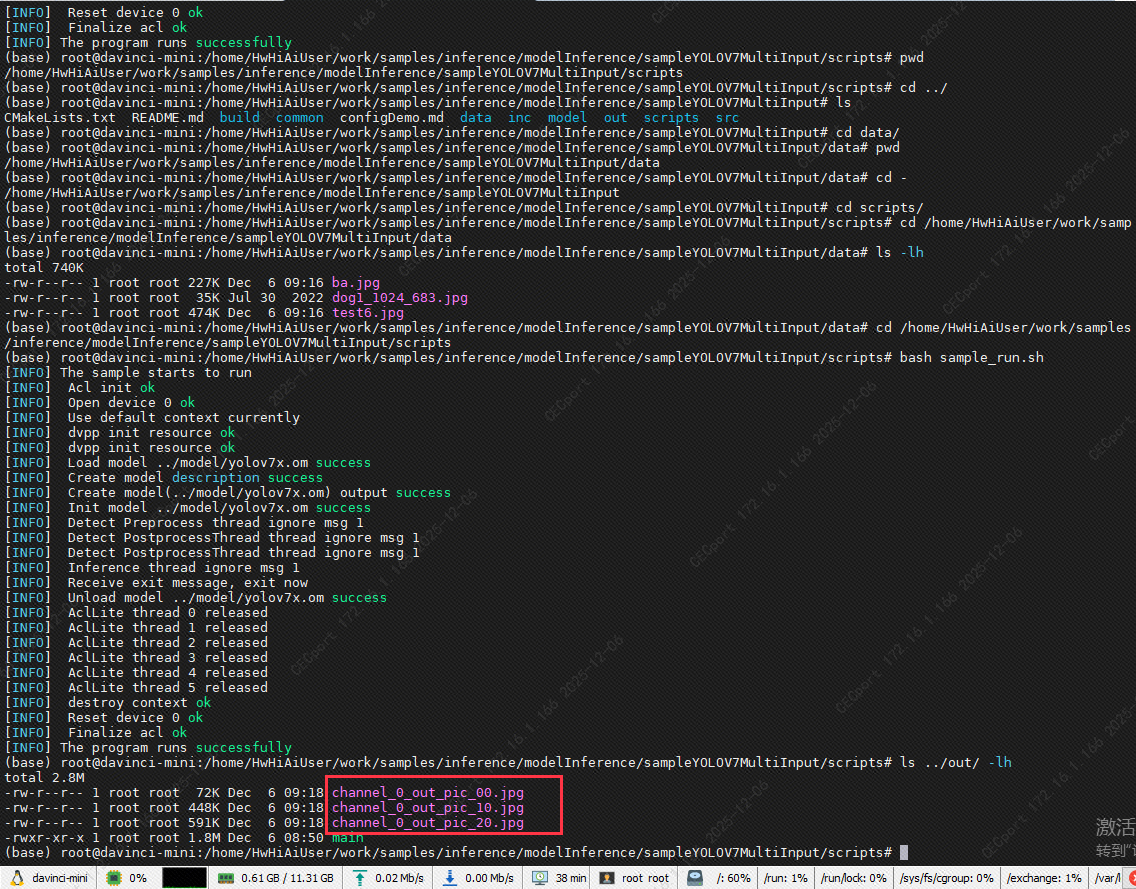Click the file name dog1_1024_683.jpg
This screenshot has width=1136, height=889.
point(400,298)
